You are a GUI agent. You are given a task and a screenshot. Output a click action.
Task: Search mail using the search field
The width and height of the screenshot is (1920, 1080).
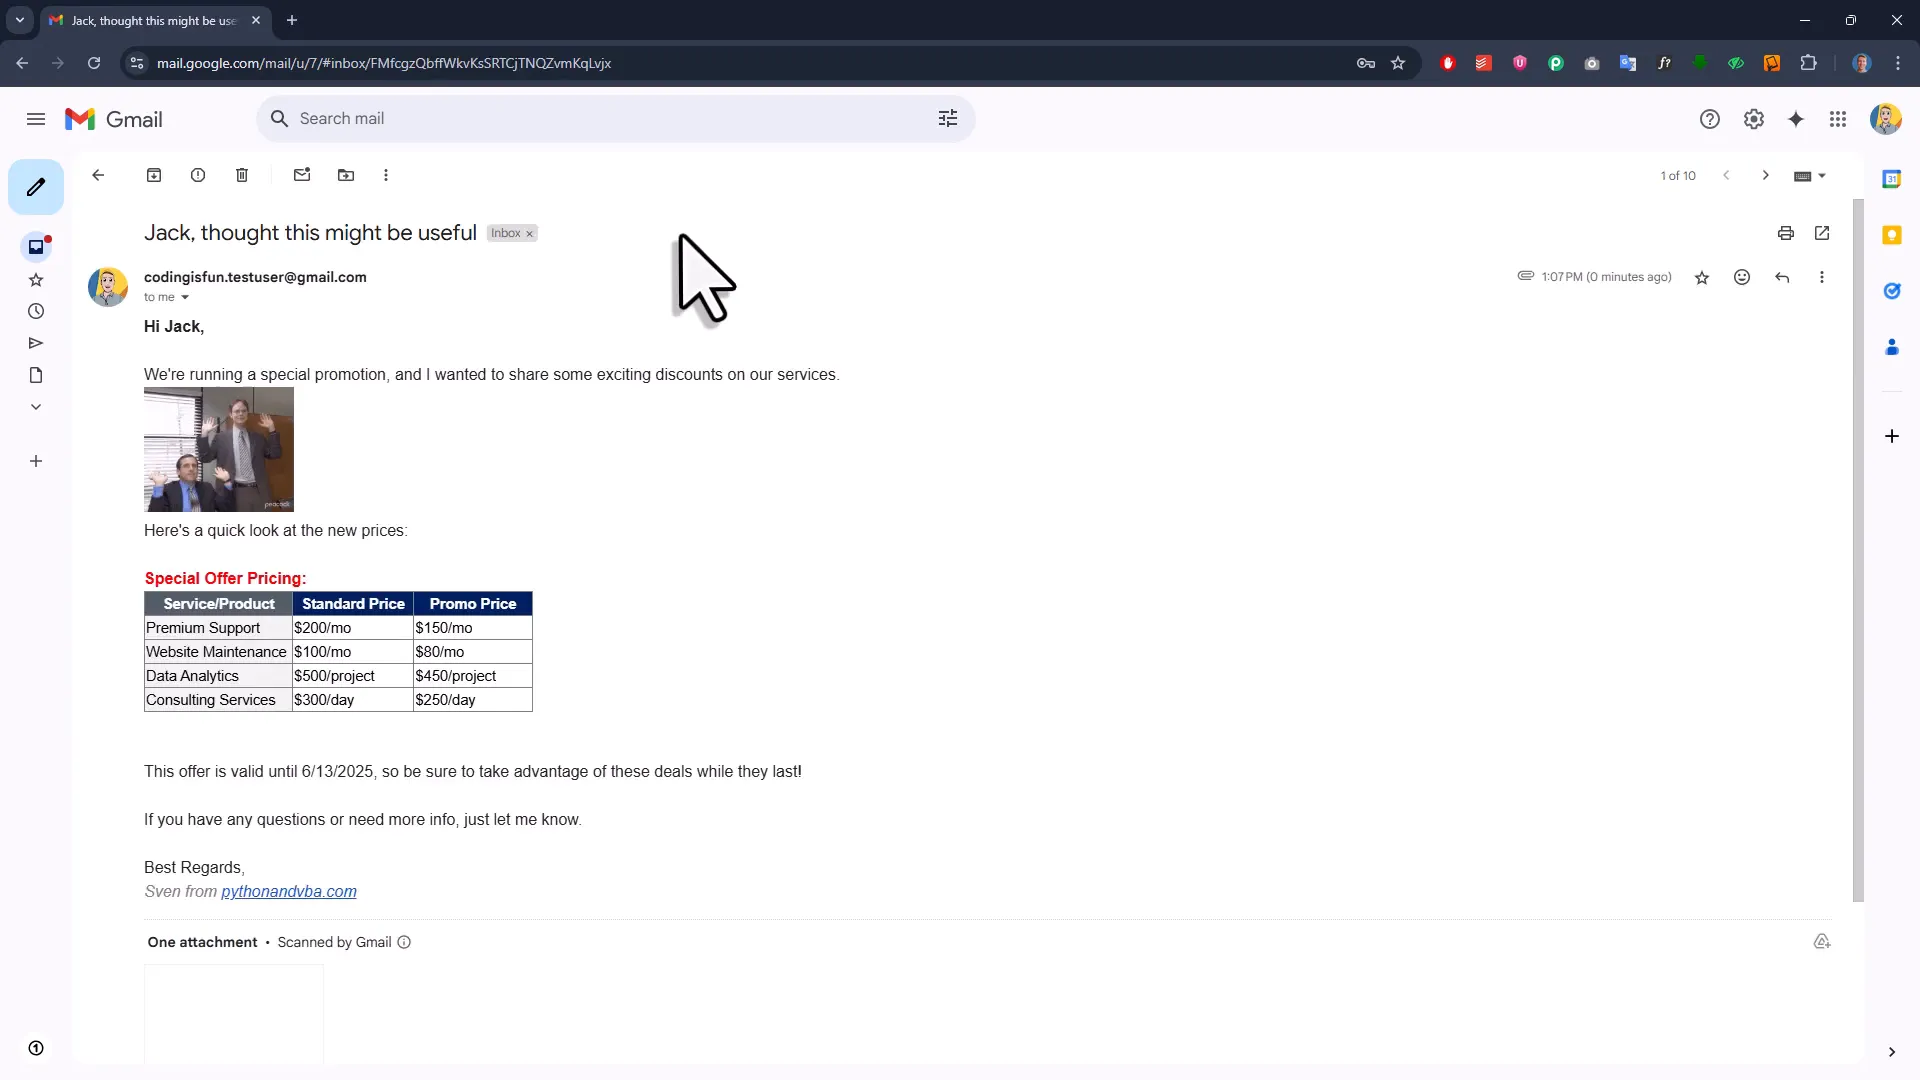(x=600, y=118)
